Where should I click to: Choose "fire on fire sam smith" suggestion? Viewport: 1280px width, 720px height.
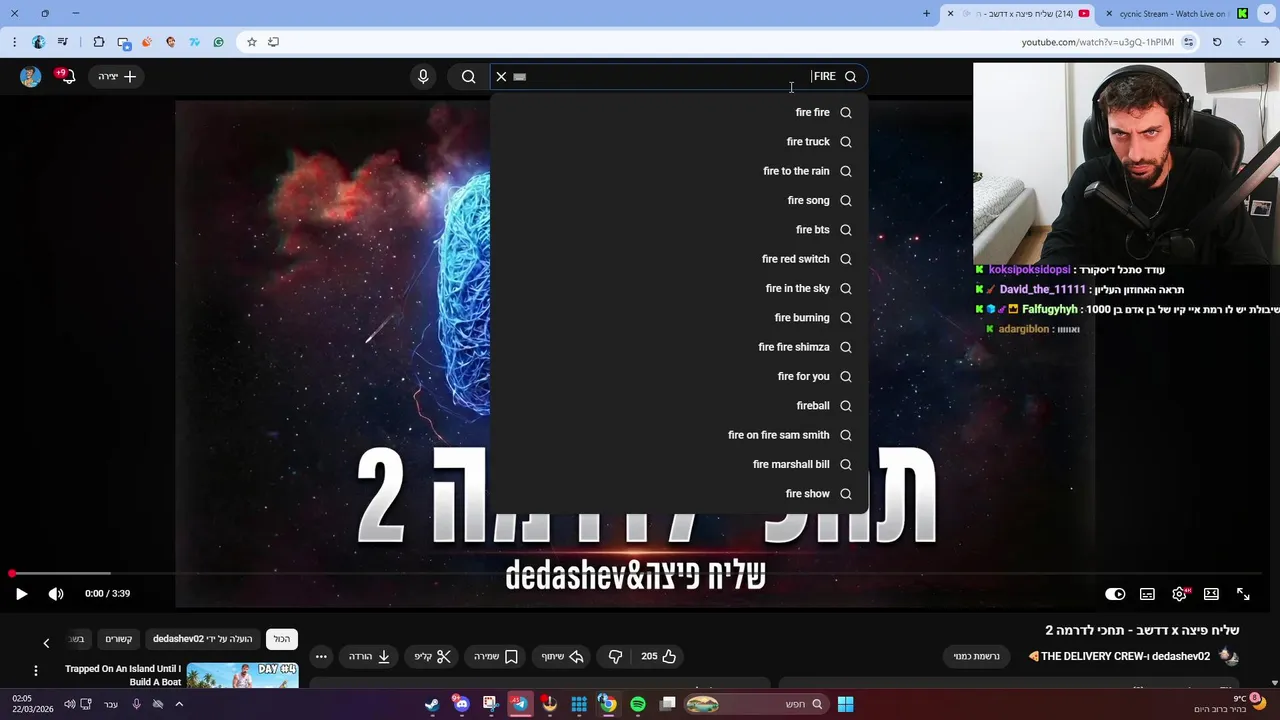[x=679, y=435]
